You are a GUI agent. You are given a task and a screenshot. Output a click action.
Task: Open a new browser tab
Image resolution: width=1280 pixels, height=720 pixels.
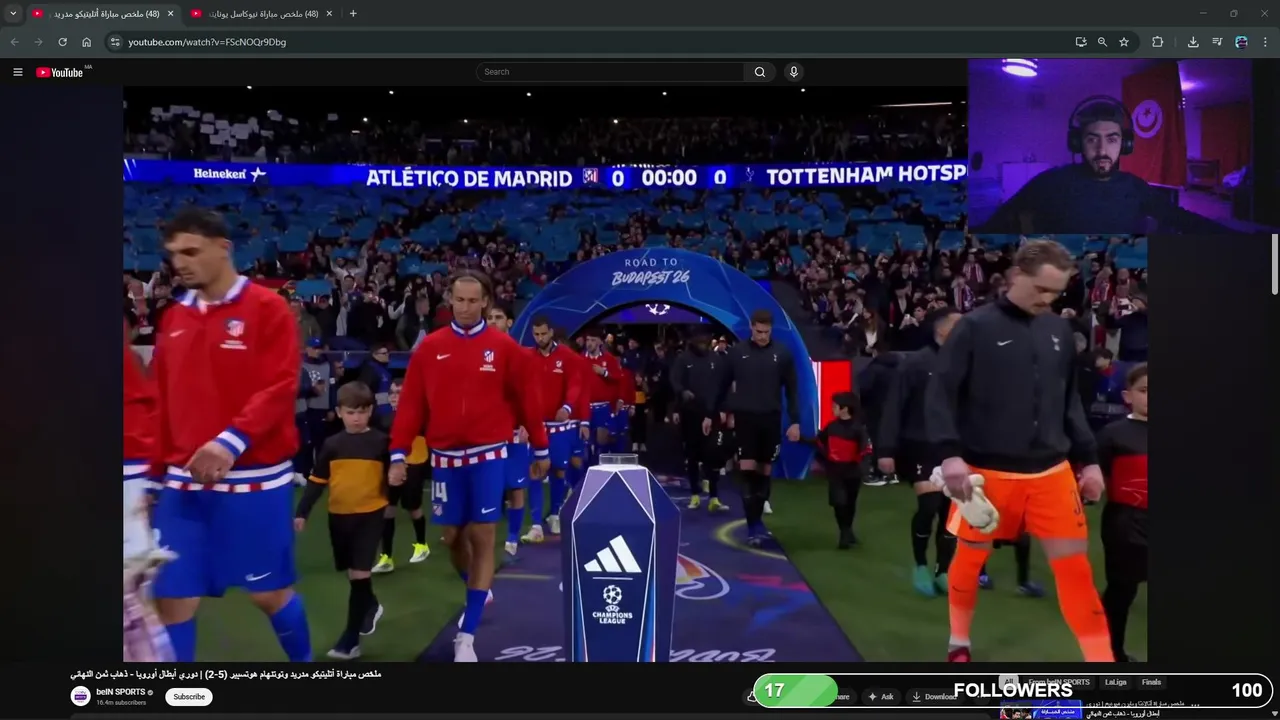[353, 13]
